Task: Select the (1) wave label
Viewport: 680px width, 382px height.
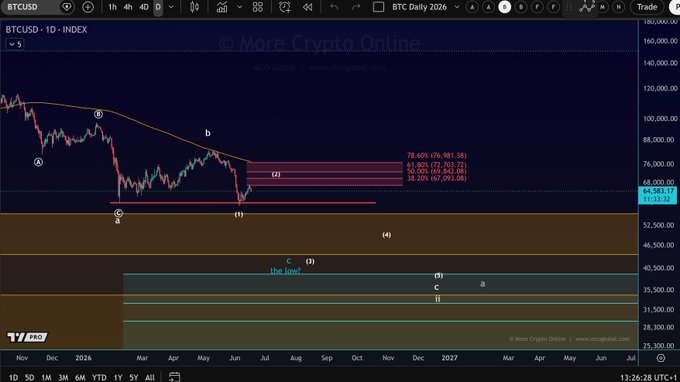Action: [239, 214]
